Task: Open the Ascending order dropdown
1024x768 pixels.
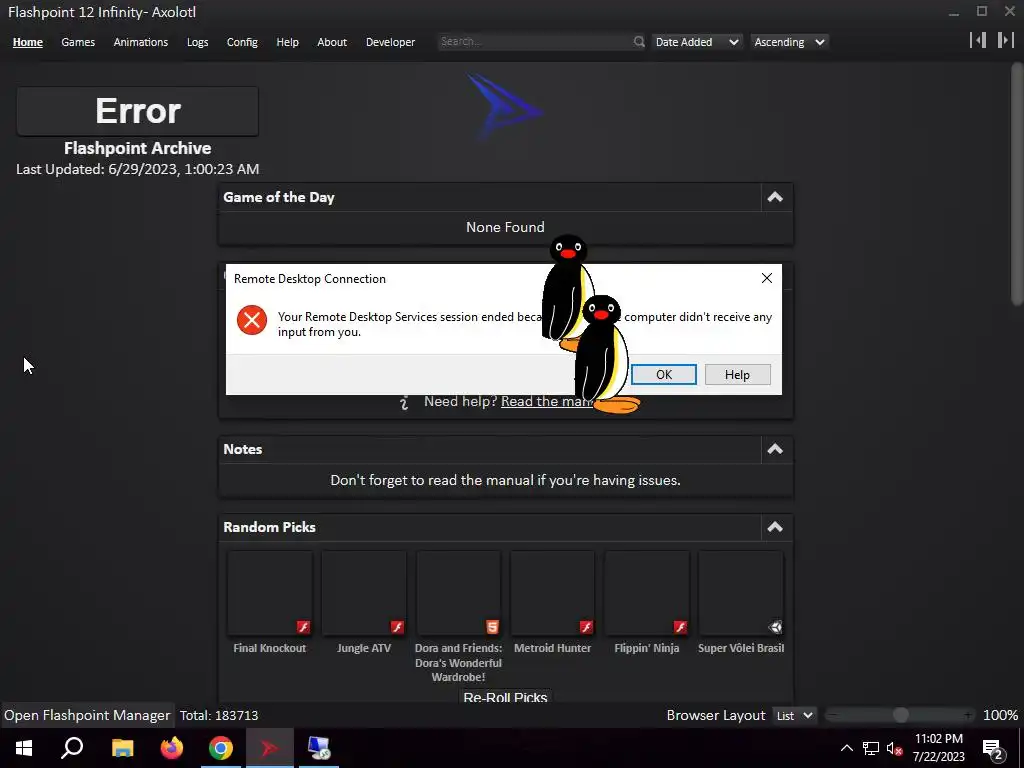Action: (790, 42)
